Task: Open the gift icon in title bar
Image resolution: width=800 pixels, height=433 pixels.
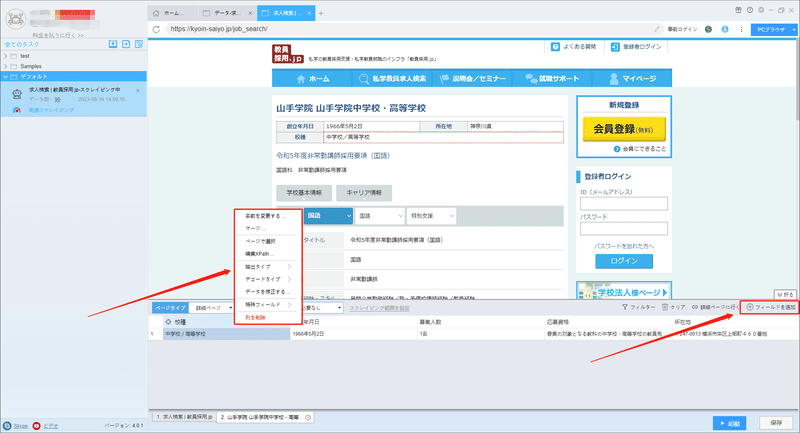Action: coord(738,10)
